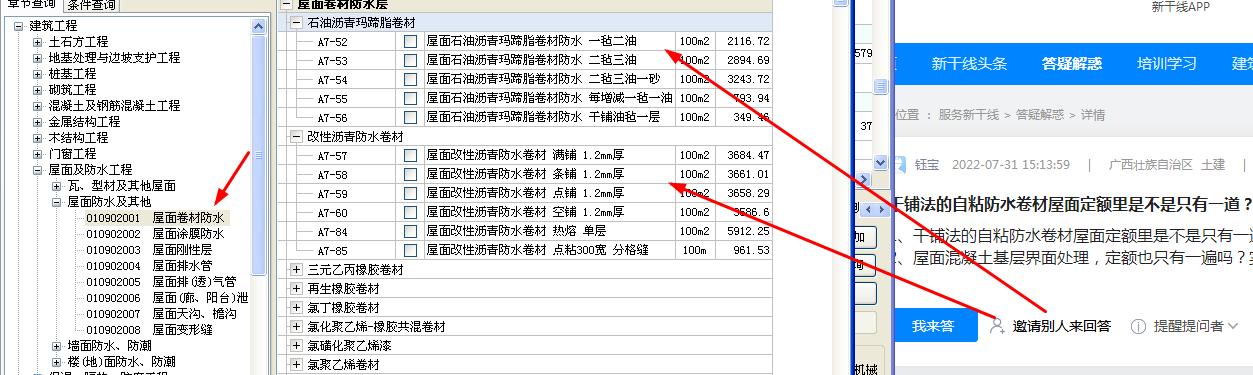The image size is (1253, 375).
Task: Tick the checkbox for row A7-84
Action: point(410,232)
